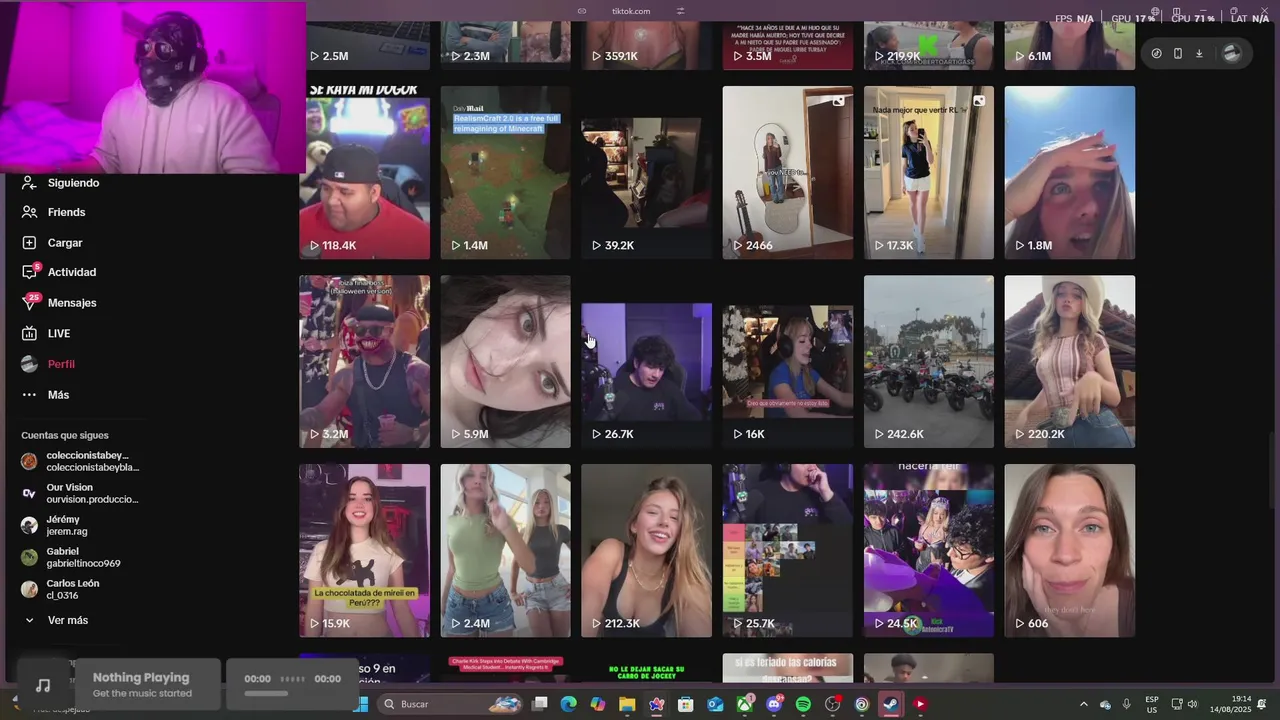
Task: Open the profile avatar in floating toolbar
Action: click(x=1232, y=54)
